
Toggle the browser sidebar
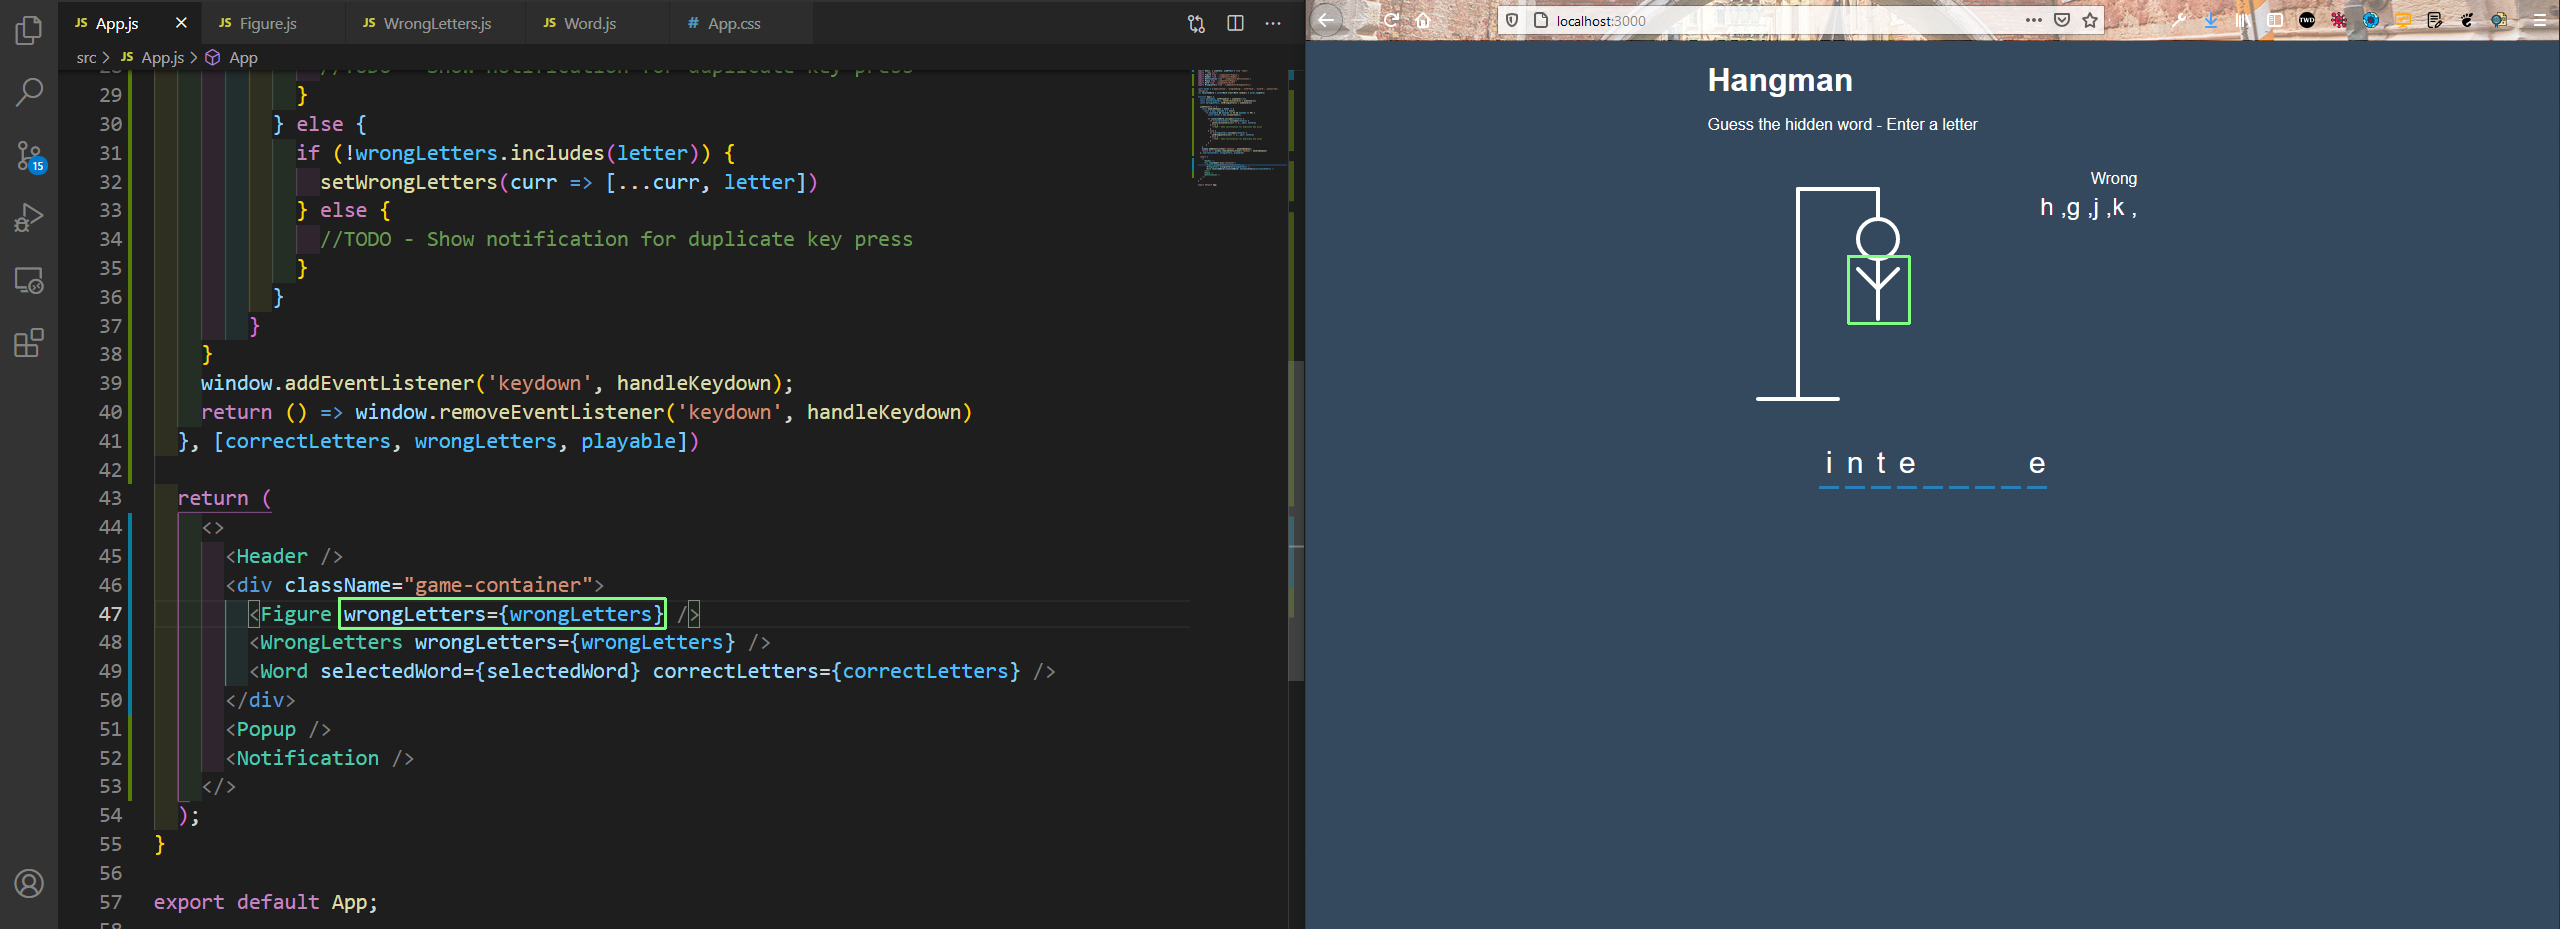coord(2275,20)
